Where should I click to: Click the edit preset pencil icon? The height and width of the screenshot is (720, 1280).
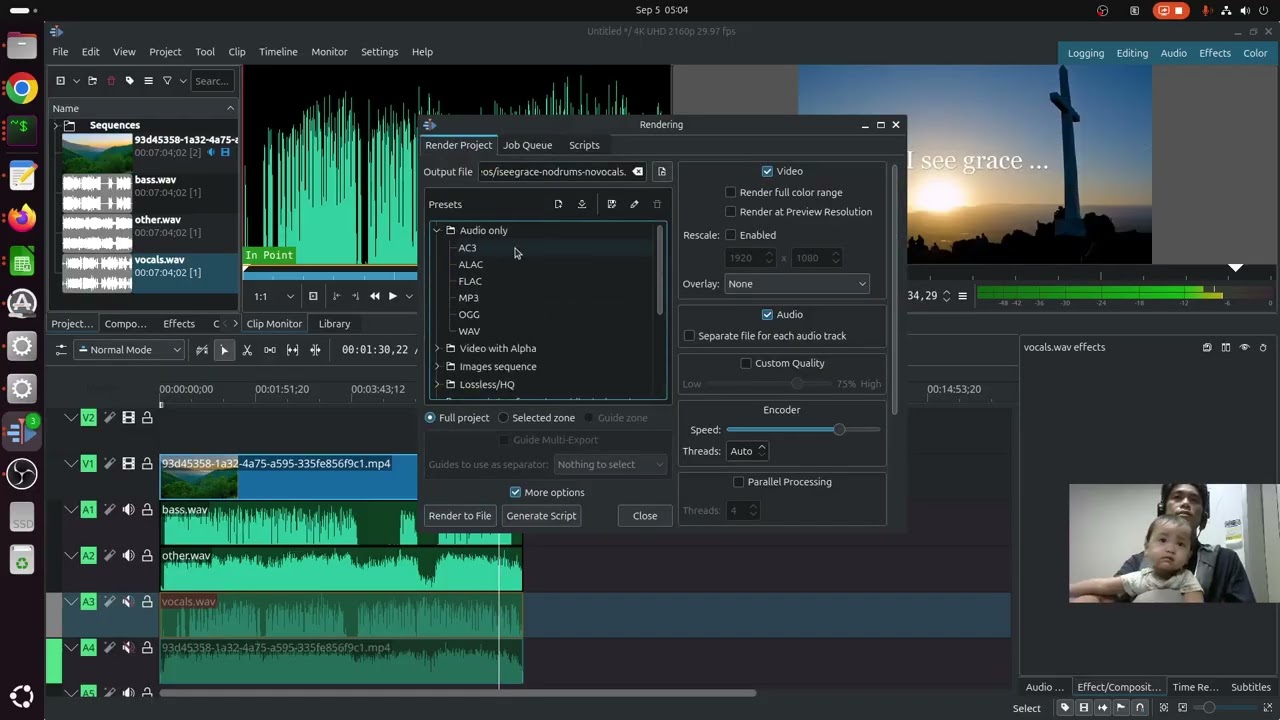[634, 205]
